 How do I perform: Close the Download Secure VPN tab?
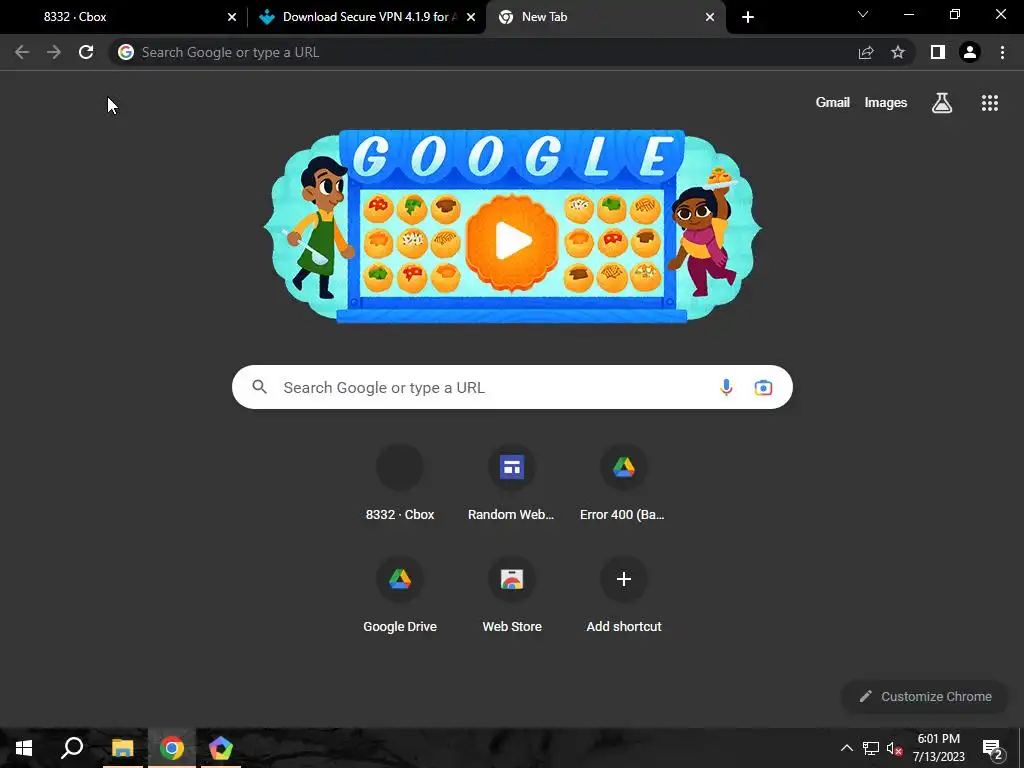pyautogui.click(x=471, y=17)
